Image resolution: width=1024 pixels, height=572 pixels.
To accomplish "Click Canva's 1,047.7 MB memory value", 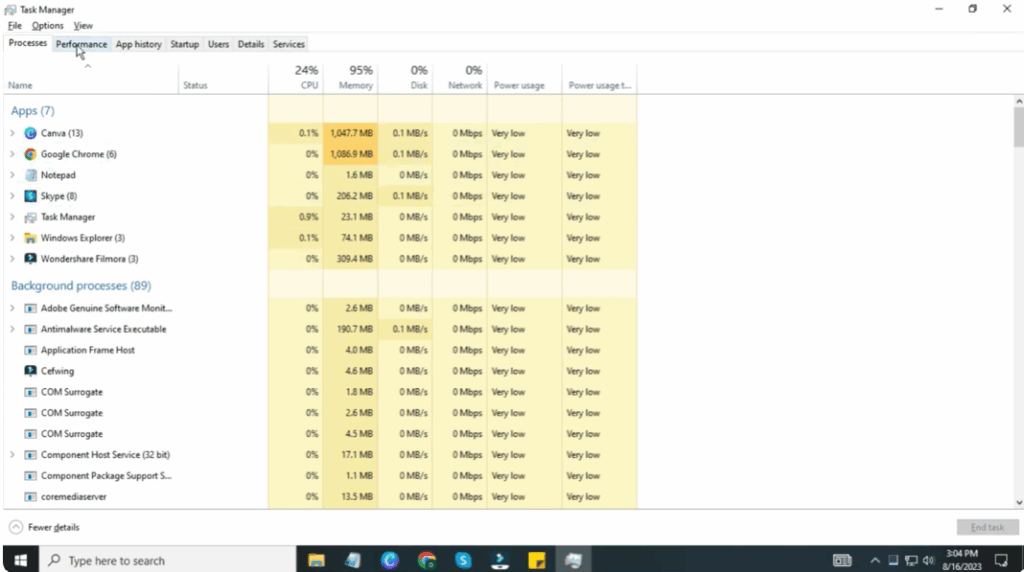I will 351,133.
